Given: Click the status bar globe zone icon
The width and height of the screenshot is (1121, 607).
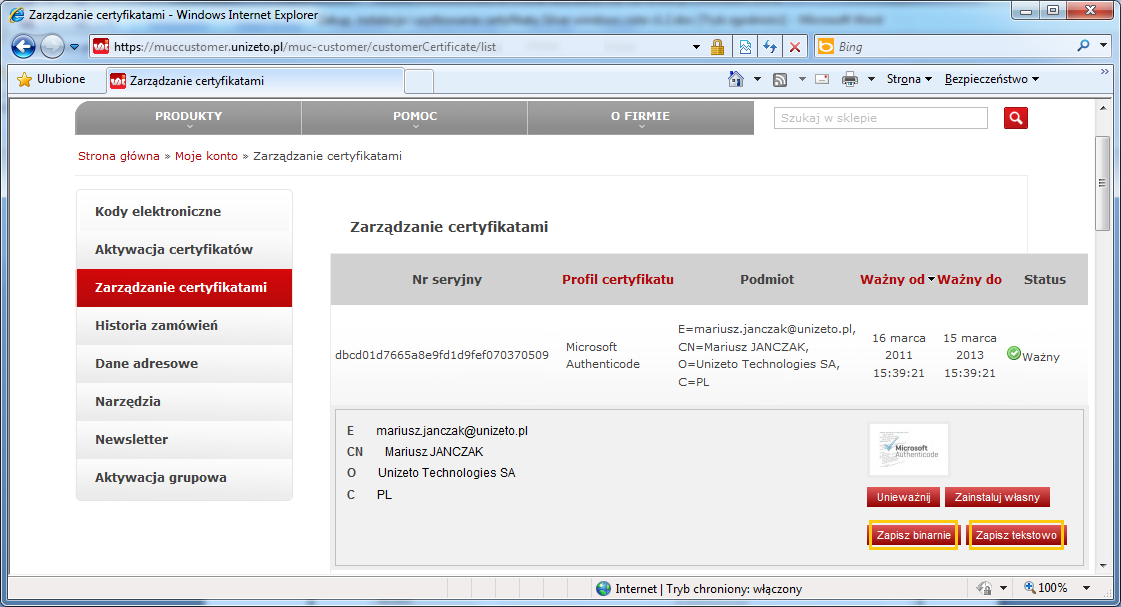Looking at the screenshot, I should tap(603, 588).
